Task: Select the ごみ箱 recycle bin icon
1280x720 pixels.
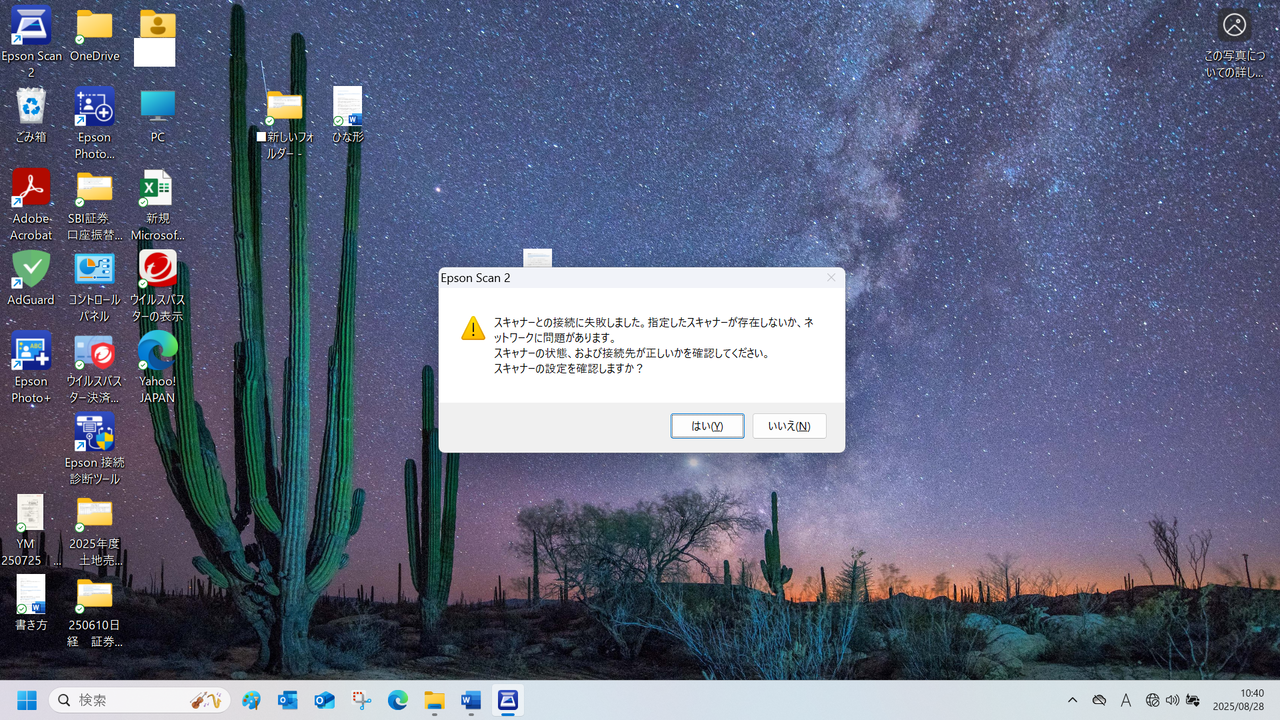Action: pos(31,116)
